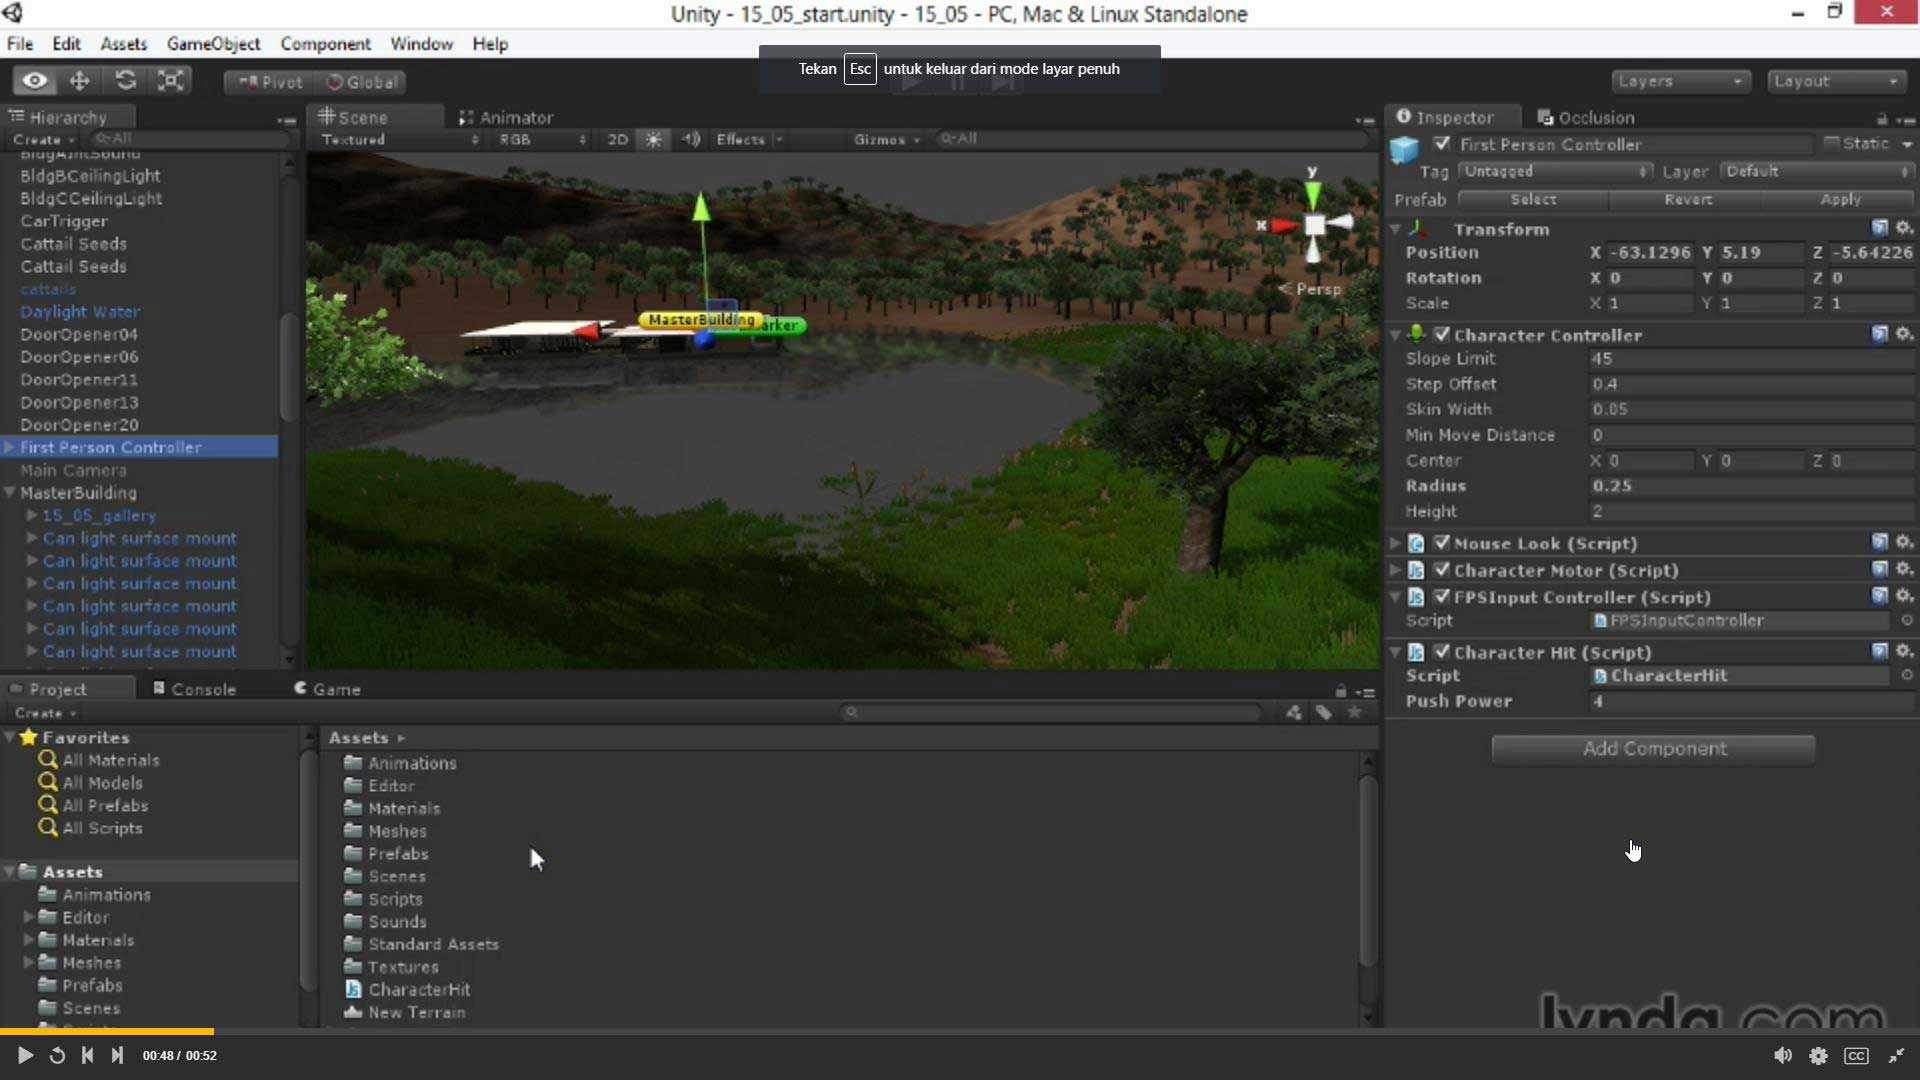Open object picker for CharacterHit script field
The width and height of the screenshot is (1920, 1080).
1906,676
